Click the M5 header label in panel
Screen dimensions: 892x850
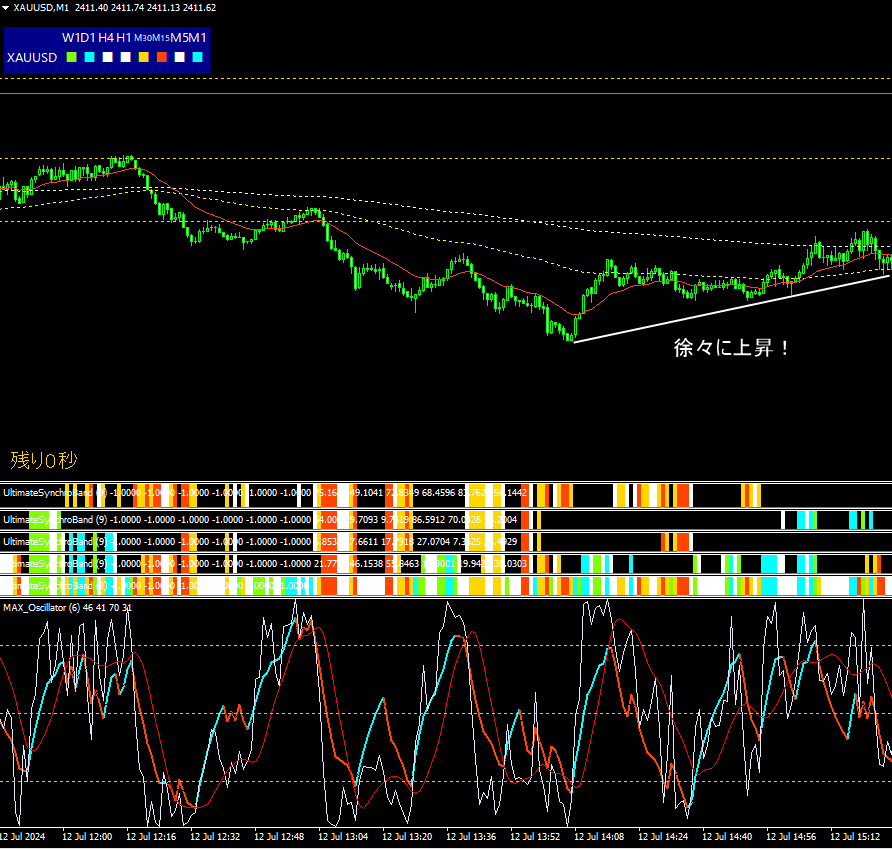(179, 38)
